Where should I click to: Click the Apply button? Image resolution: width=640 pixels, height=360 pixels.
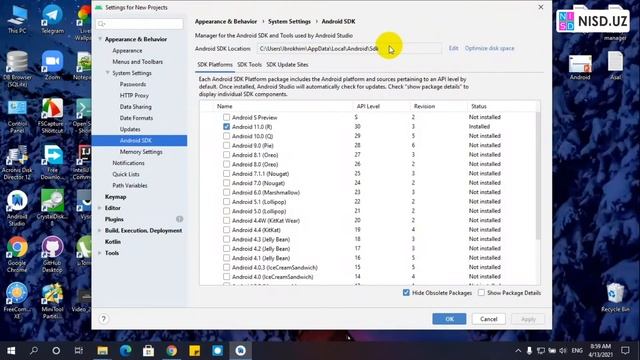coord(528,319)
